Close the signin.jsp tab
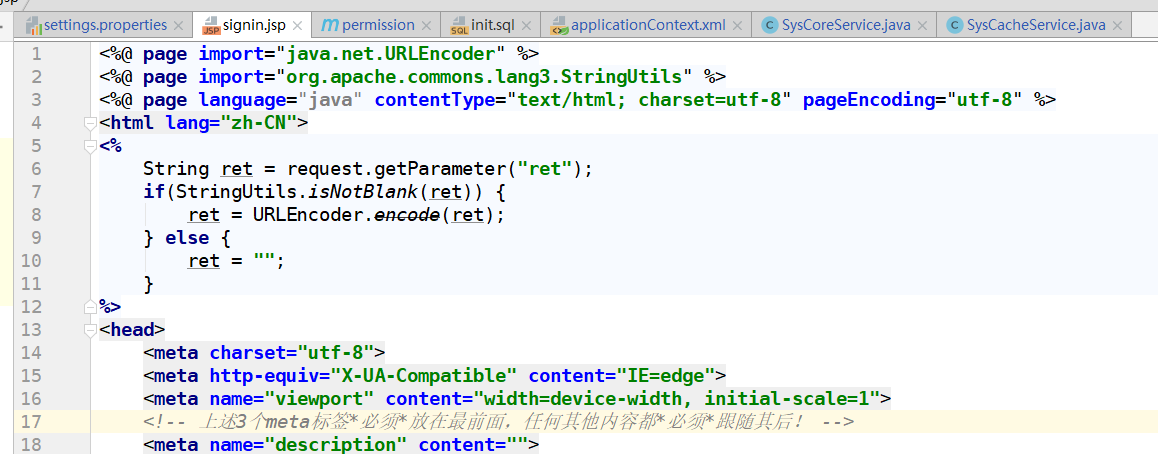Image resolution: width=1158 pixels, height=454 pixels. tap(298, 25)
